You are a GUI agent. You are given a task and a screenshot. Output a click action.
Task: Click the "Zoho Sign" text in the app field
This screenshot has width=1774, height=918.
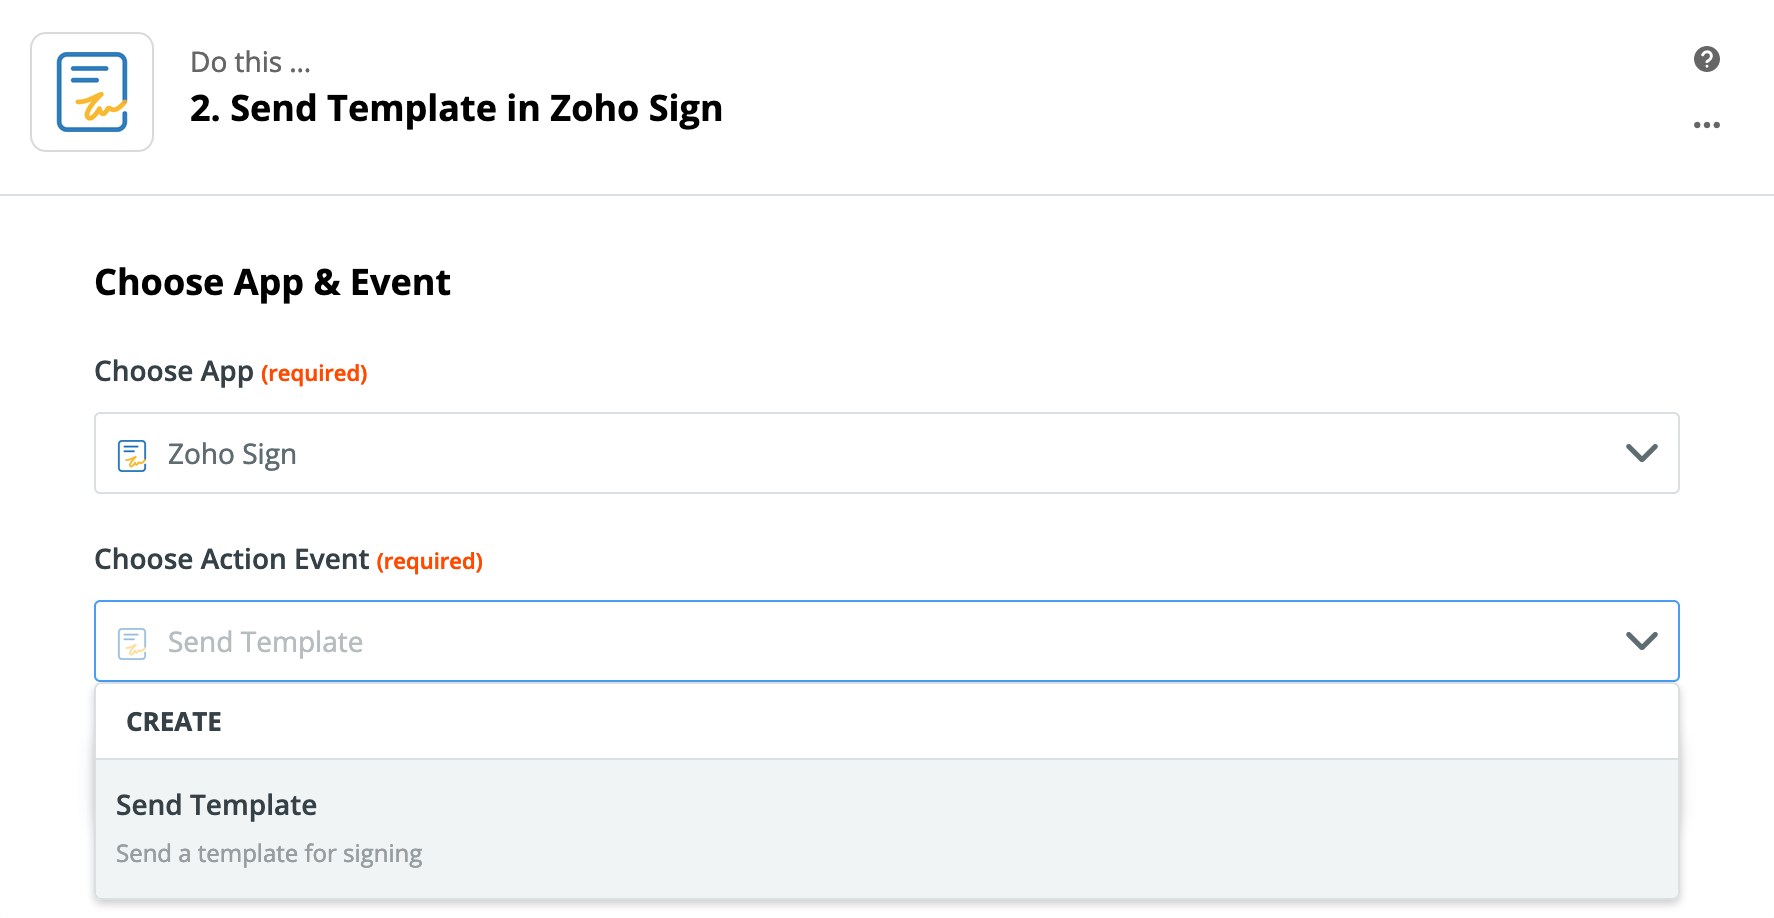tap(232, 454)
